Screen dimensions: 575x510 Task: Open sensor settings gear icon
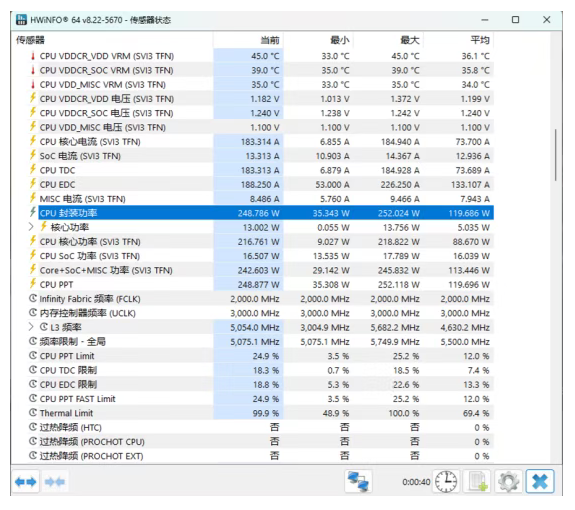click(x=508, y=481)
